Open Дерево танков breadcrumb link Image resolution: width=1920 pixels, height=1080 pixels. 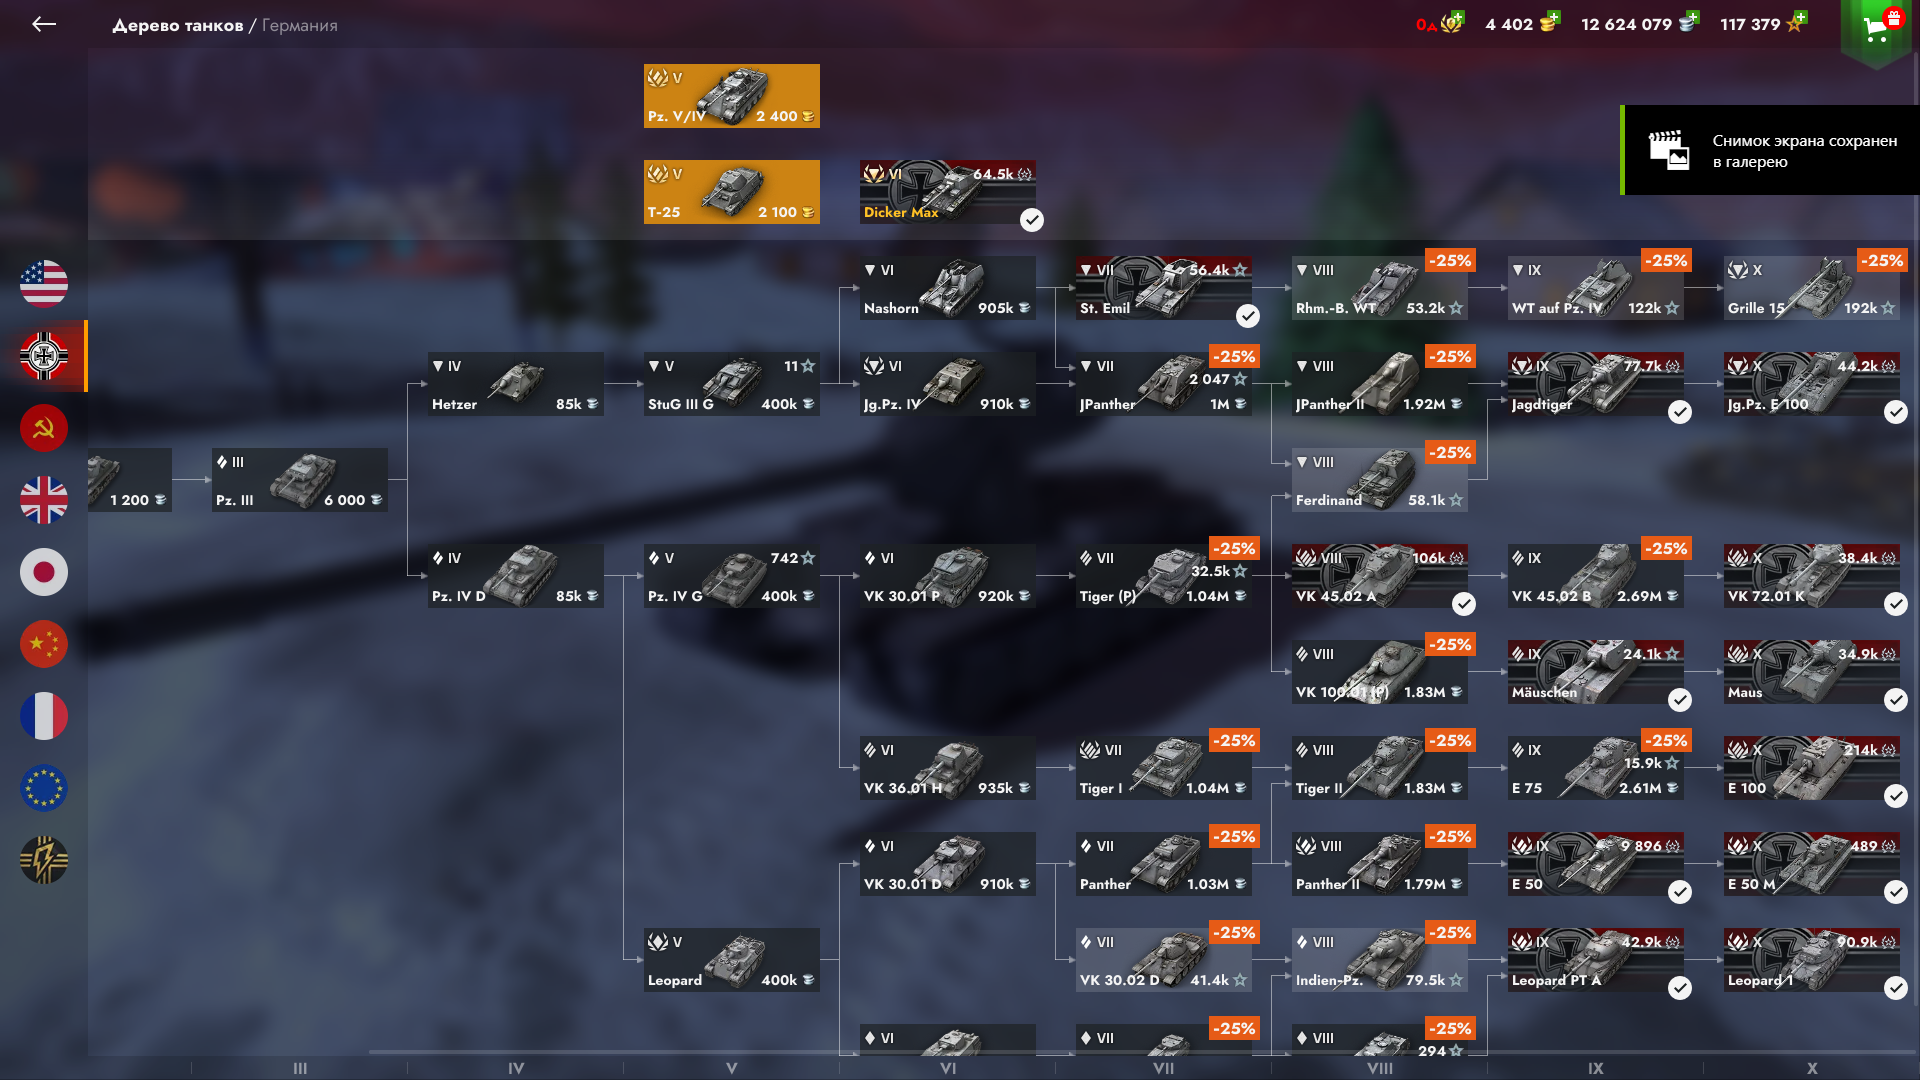[x=178, y=25]
